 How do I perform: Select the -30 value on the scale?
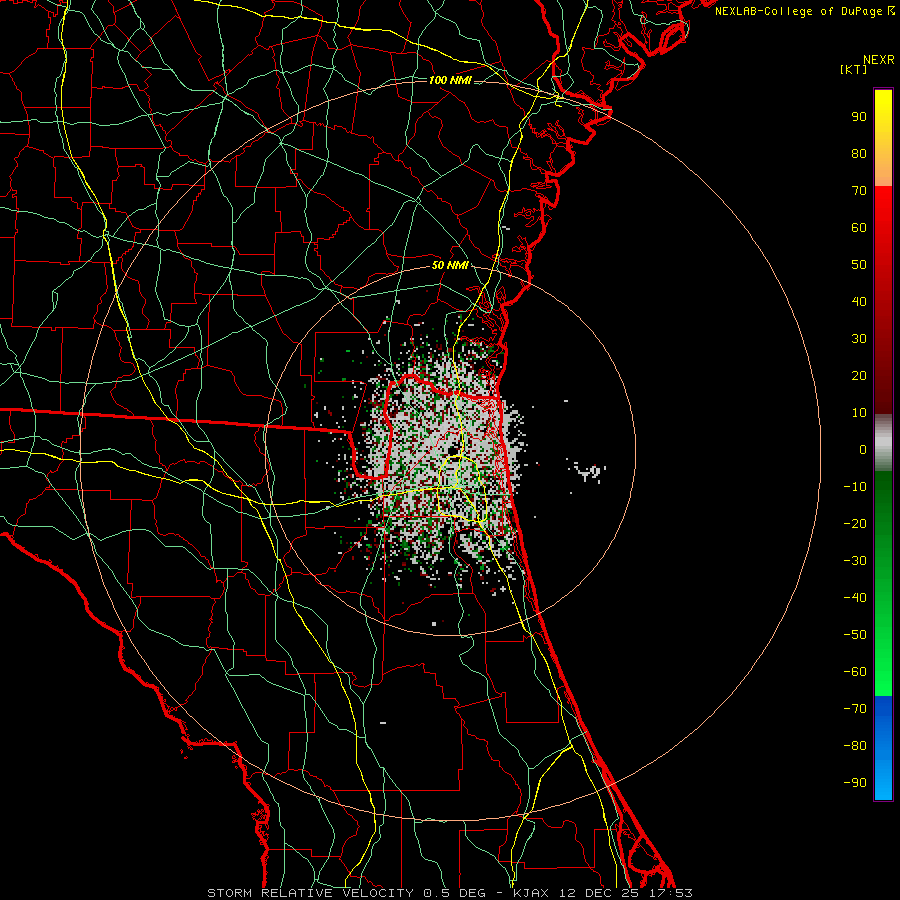point(855,561)
